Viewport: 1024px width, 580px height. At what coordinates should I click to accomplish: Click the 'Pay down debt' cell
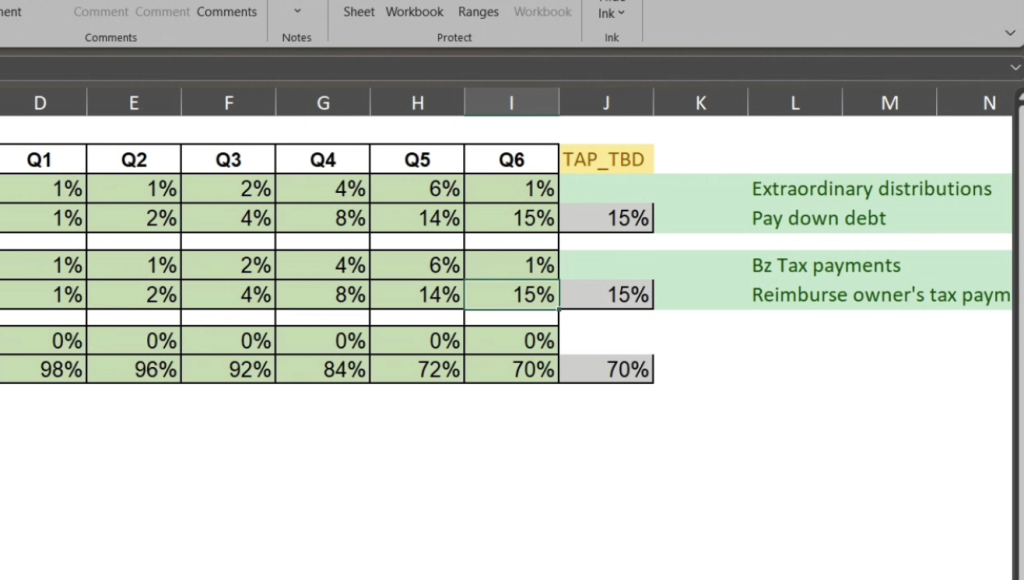point(818,218)
